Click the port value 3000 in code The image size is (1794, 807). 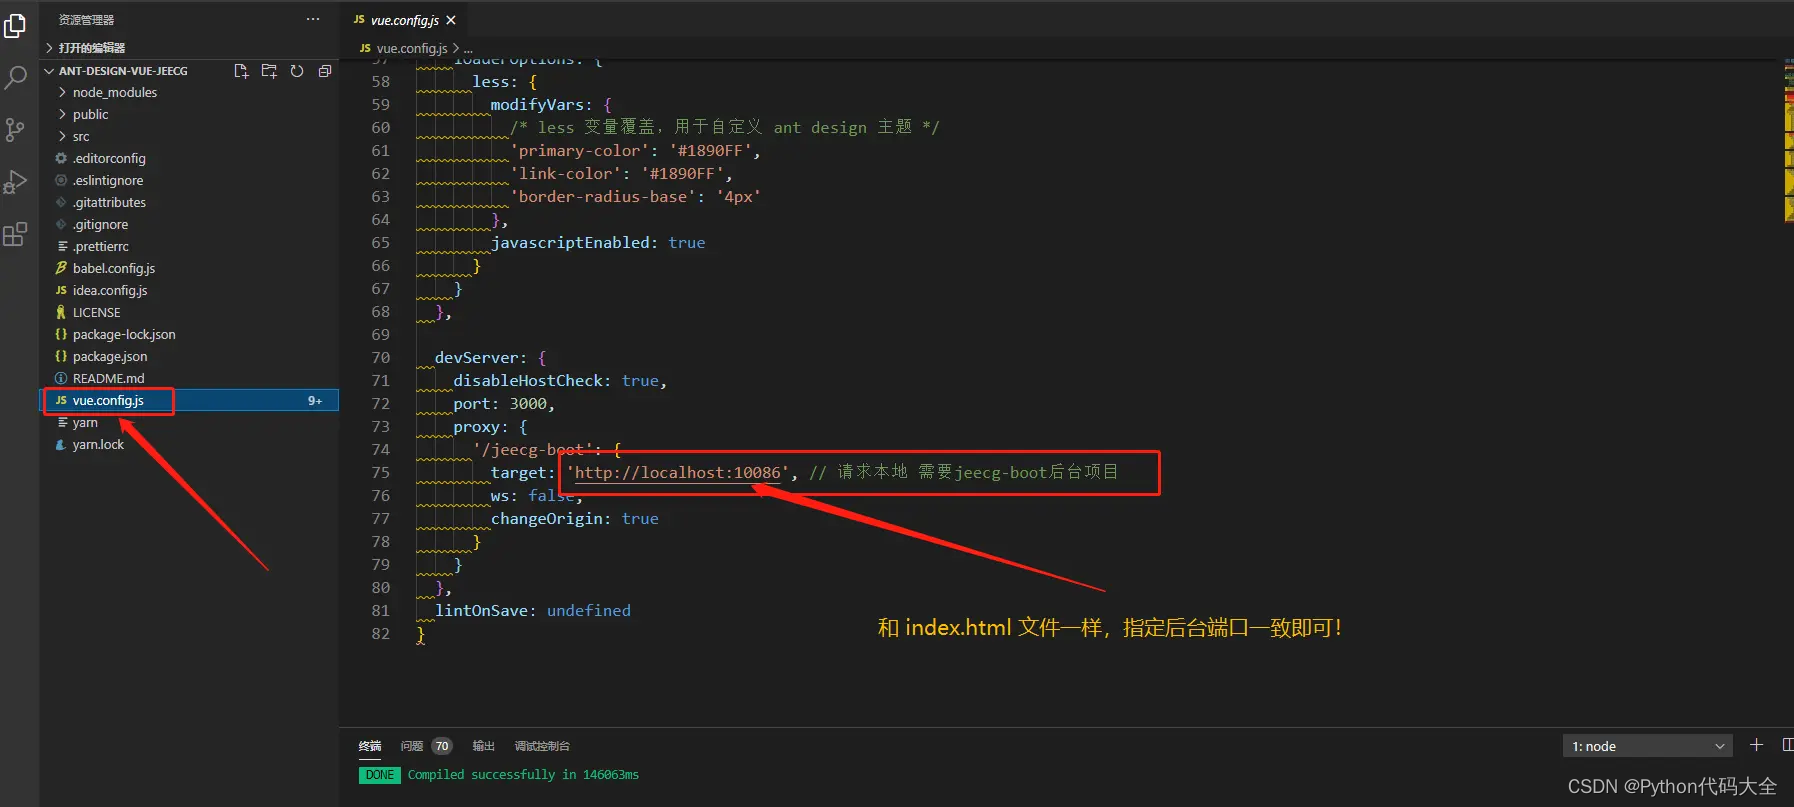coord(528,404)
